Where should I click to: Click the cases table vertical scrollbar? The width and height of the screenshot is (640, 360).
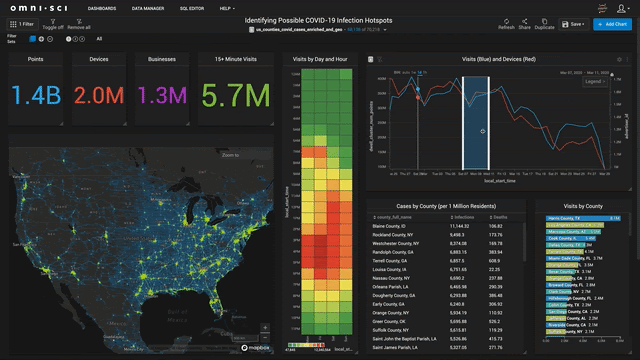pyautogui.click(x=525, y=242)
